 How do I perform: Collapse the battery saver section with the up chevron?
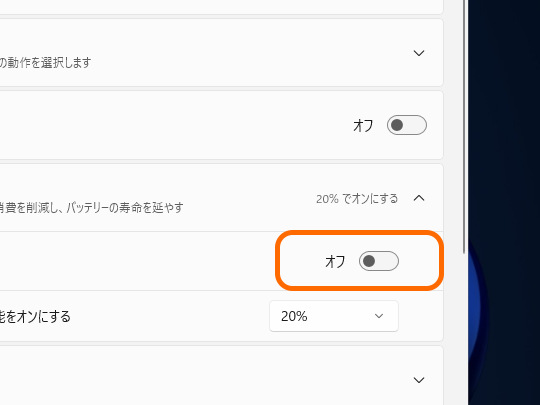tap(419, 198)
